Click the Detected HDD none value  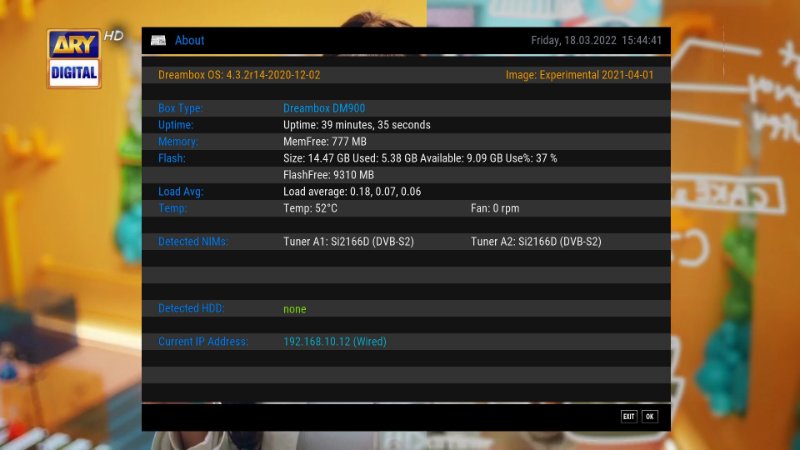coord(294,309)
